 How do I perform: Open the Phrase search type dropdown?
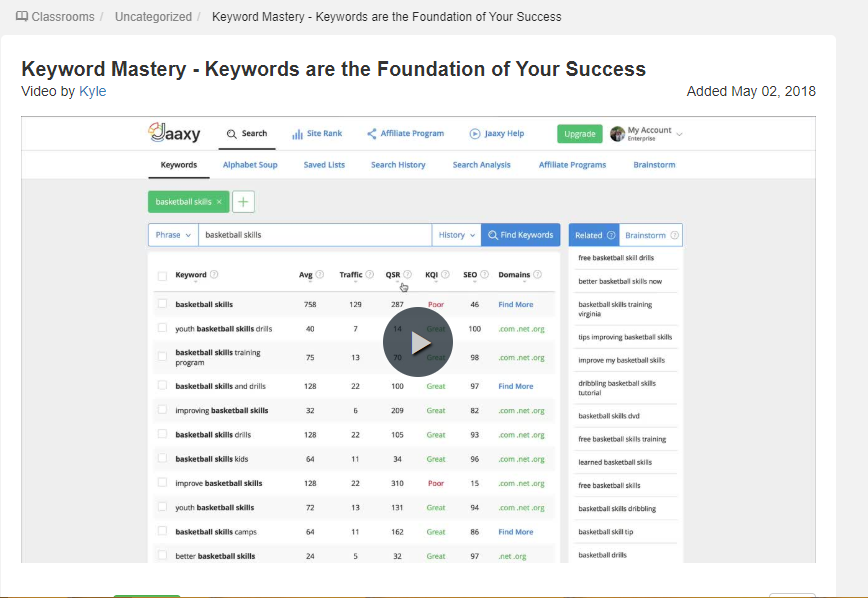[x=173, y=235]
